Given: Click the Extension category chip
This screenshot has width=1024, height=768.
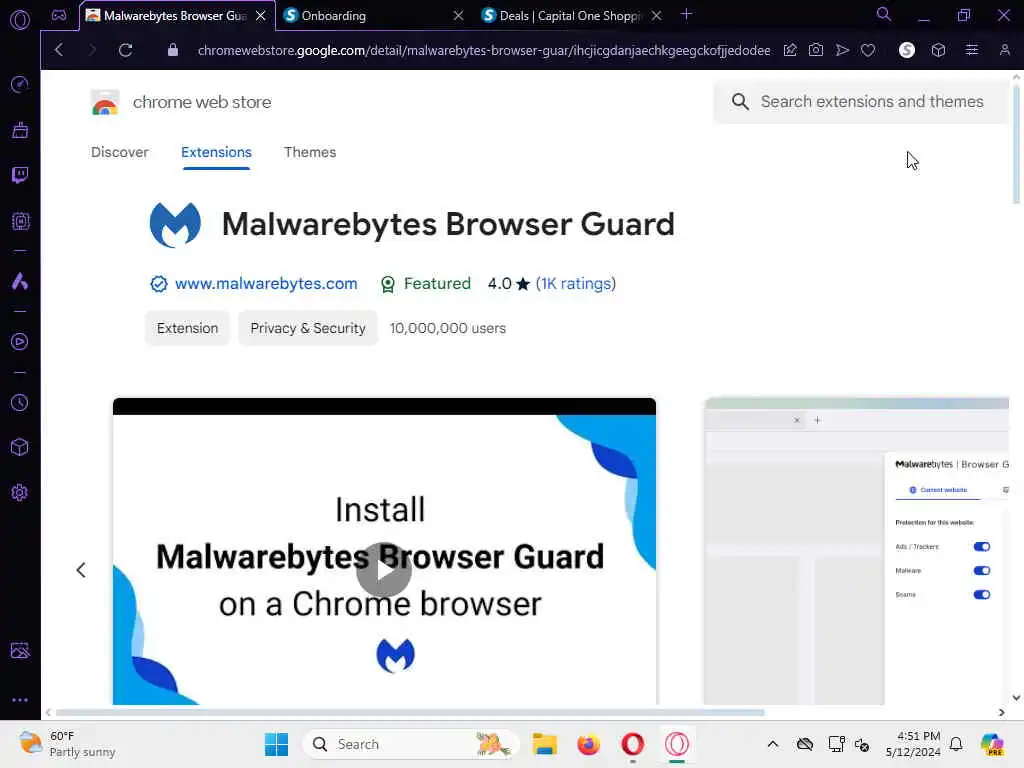Looking at the screenshot, I should coord(187,328).
